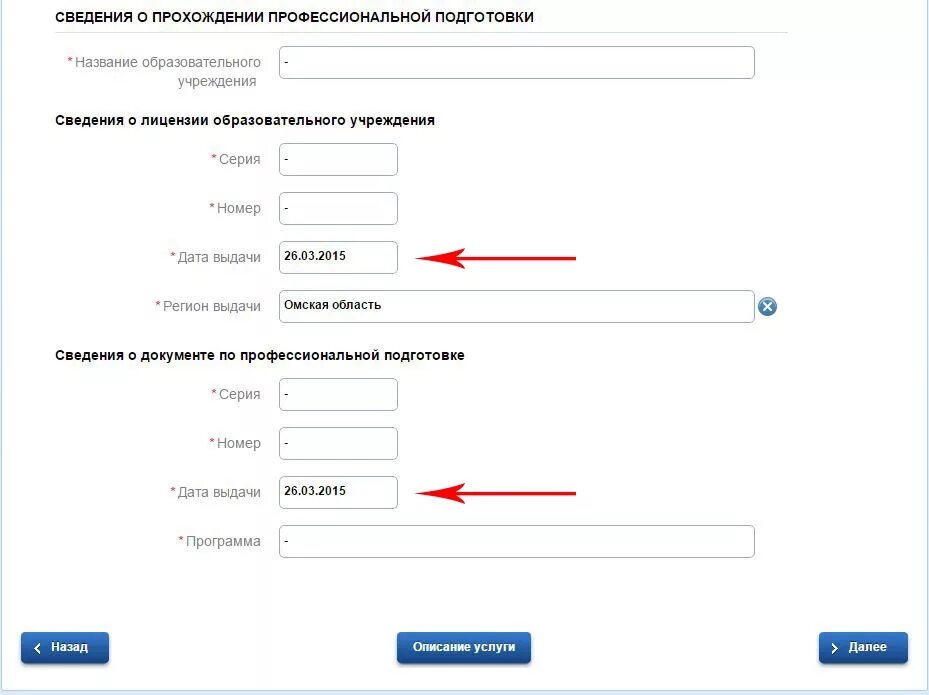Click the right chevron icon on the Далее button
Image resolution: width=929 pixels, height=695 pixels.
(x=834, y=648)
